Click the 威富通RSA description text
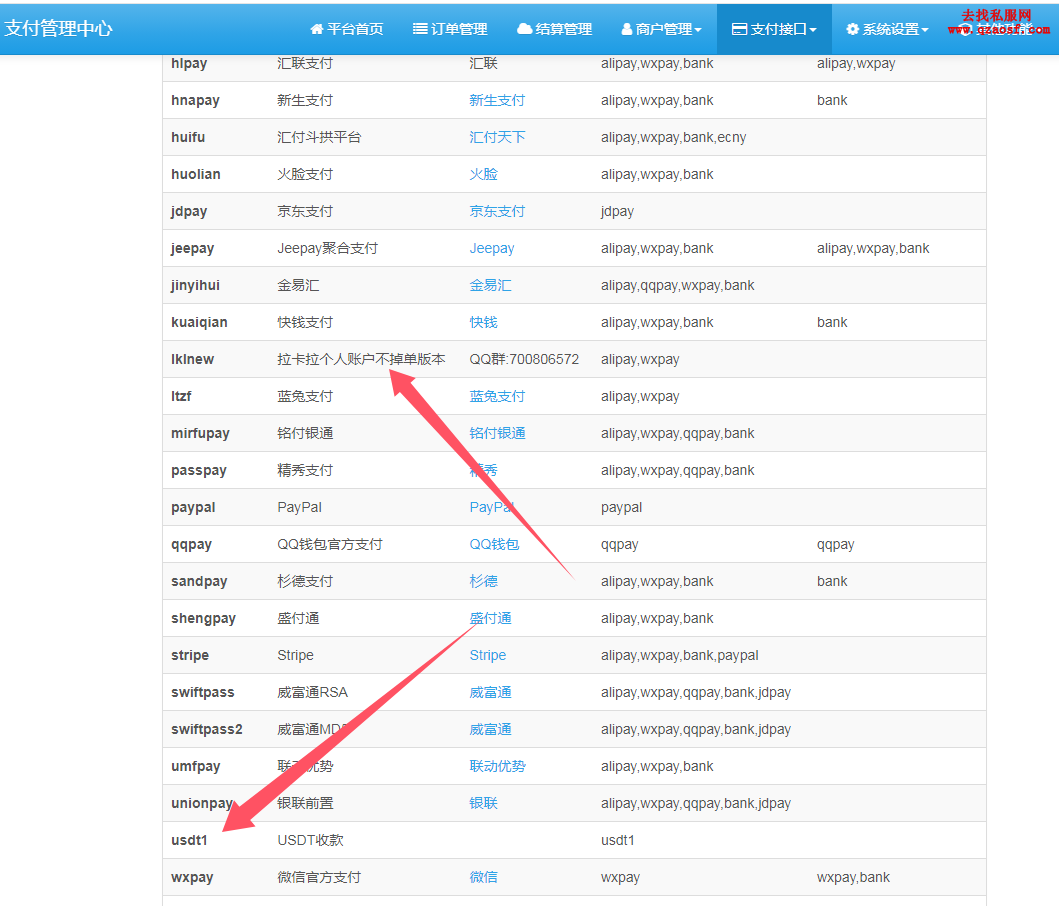 pyautogui.click(x=313, y=693)
